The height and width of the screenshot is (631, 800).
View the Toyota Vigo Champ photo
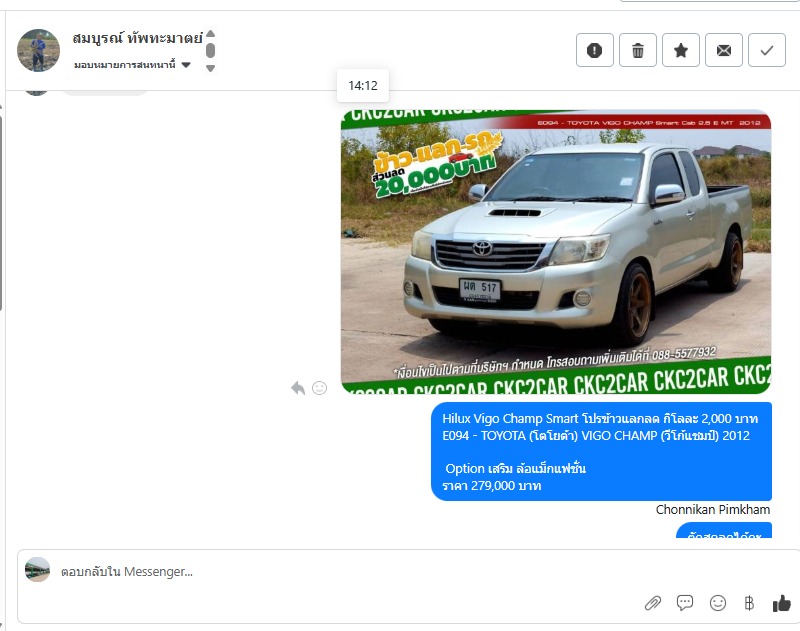click(556, 251)
